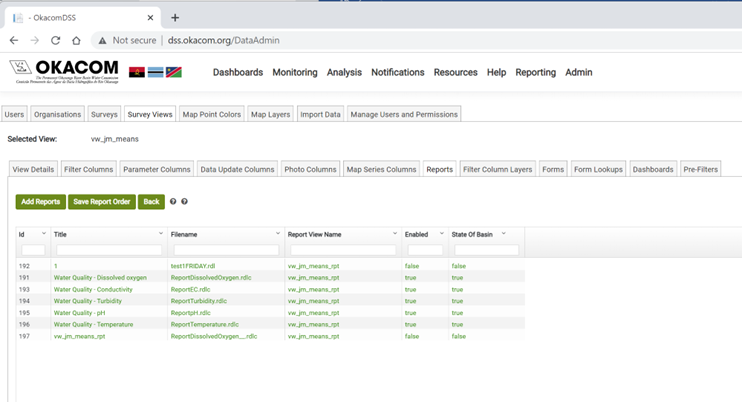Switch to Form Lookups tab

coord(598,169)
